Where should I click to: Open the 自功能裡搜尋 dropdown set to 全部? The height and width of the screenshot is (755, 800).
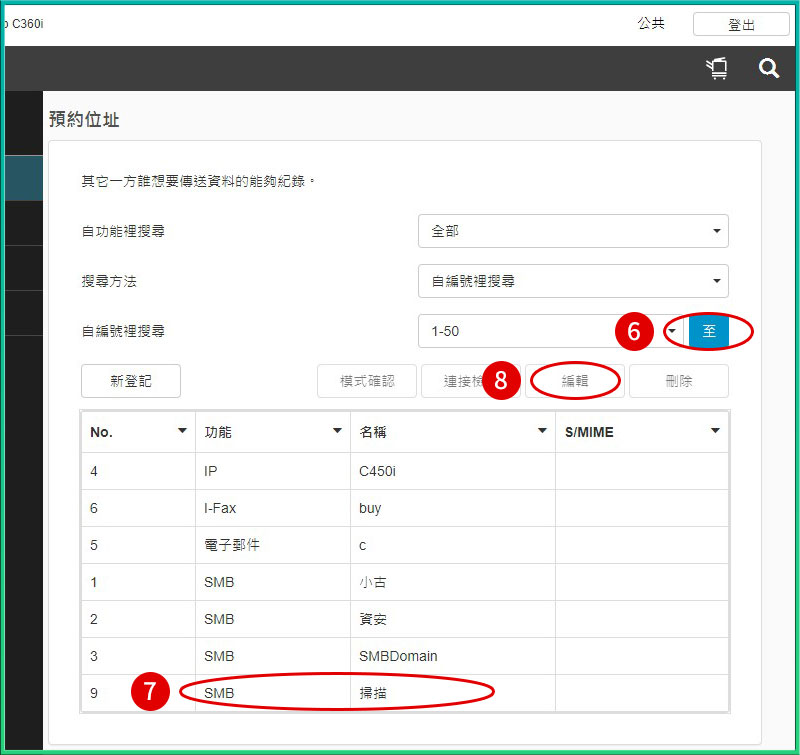pos(572,231)
